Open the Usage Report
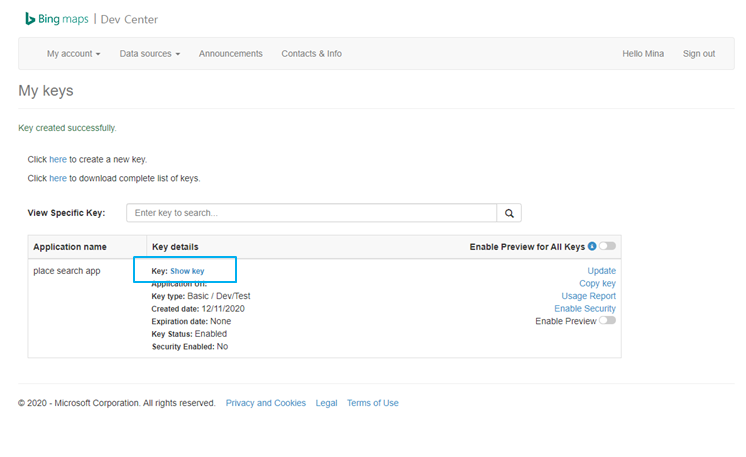 (x=588, y=296)
